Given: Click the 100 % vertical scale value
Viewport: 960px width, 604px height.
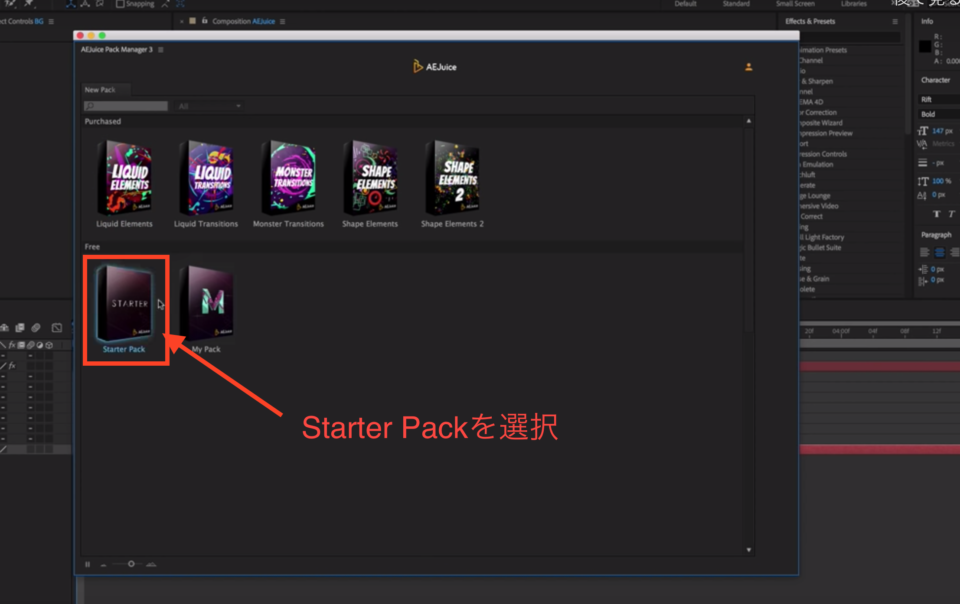Looking at the screenshot, I should [x=942, y=181].
